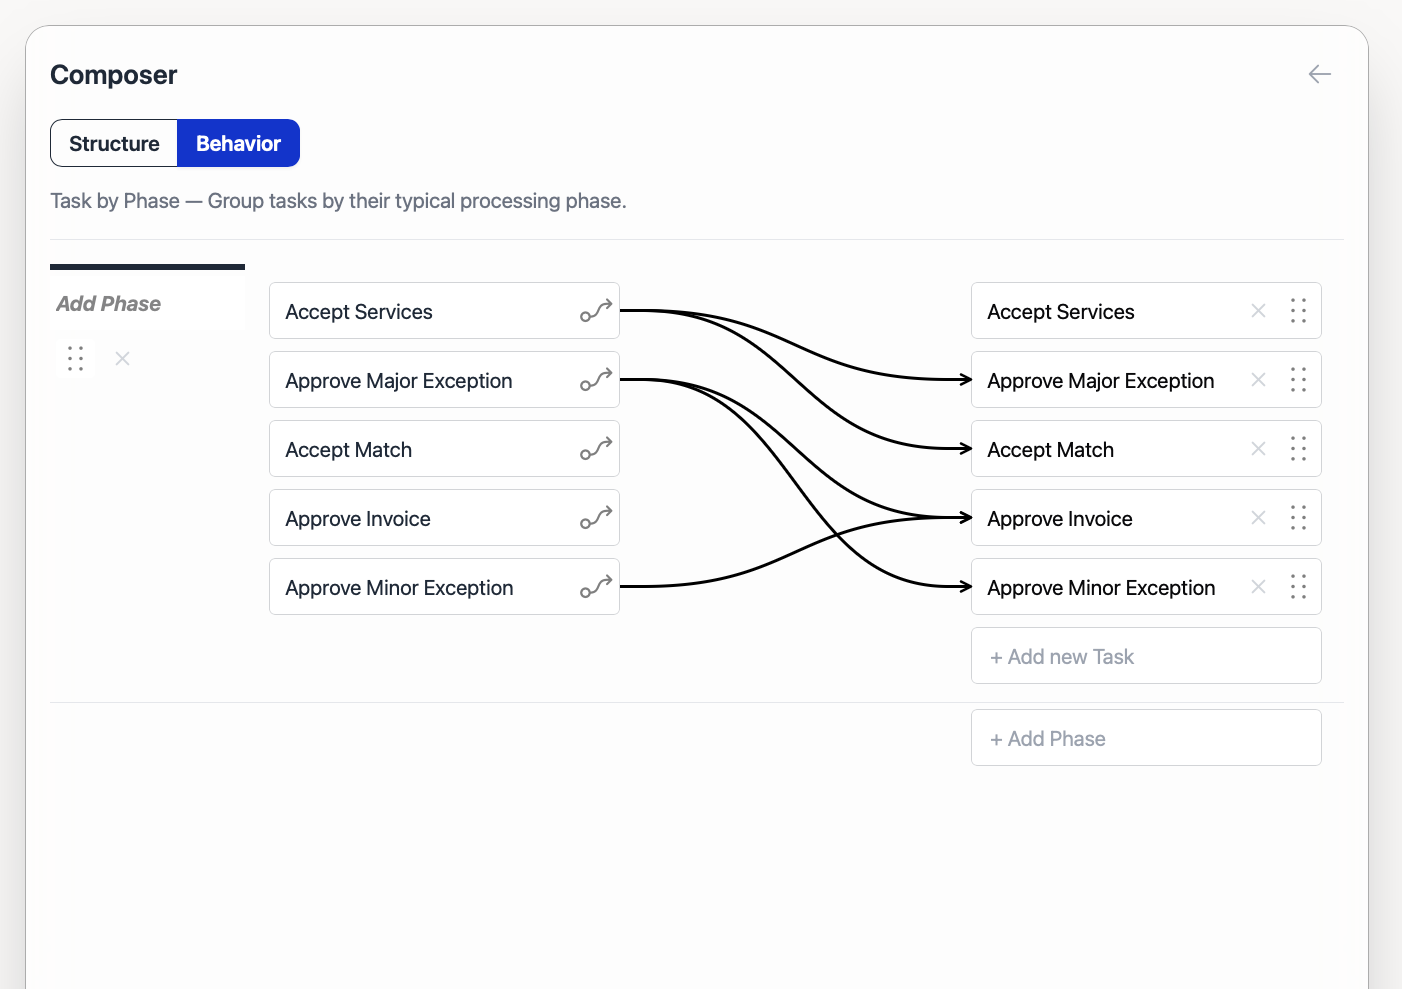Select the Behavior tab
This screenshot has width=1402, height=989.
[238, 143]
